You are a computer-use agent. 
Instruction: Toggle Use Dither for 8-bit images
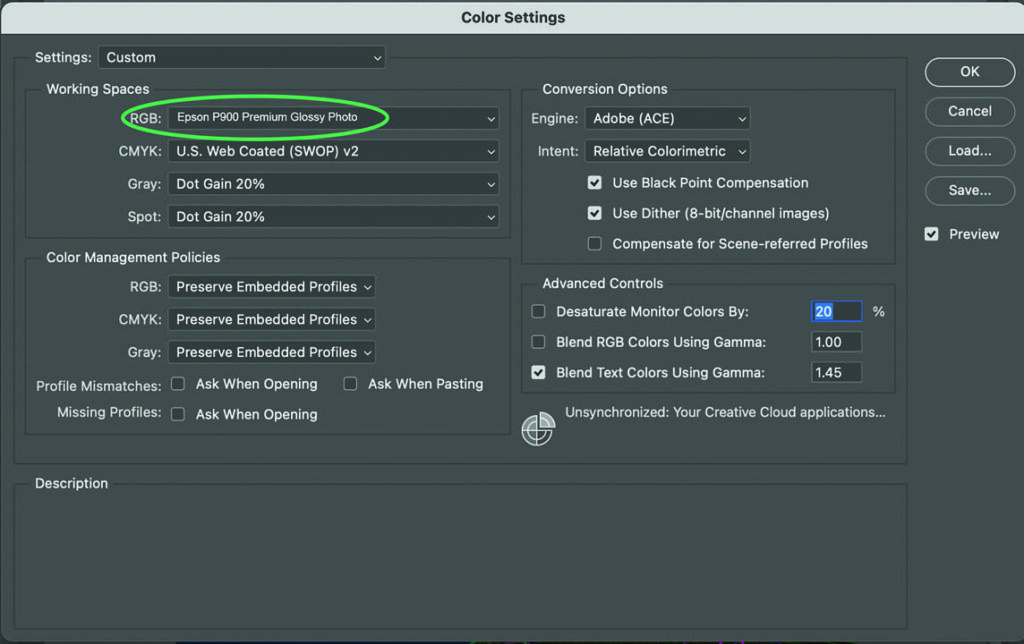pyautogui.click(x=595, y=213)
